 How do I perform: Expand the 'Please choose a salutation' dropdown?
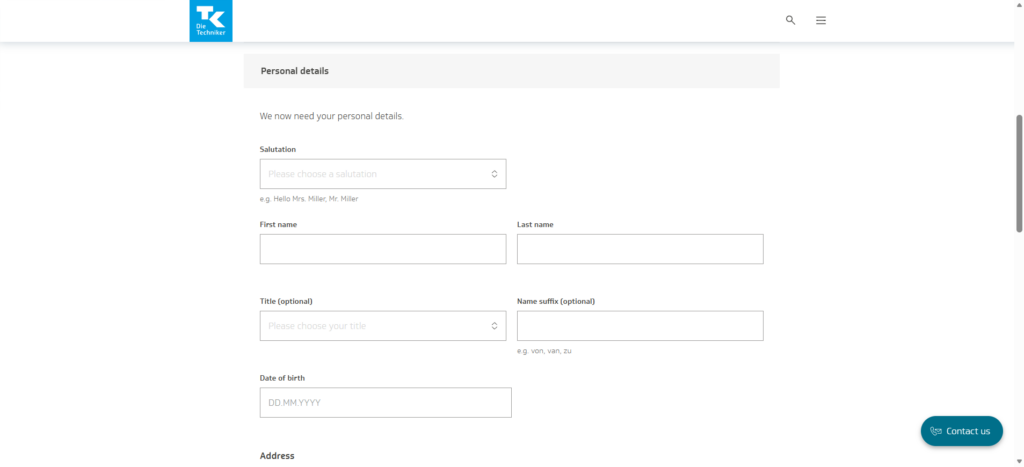tap(382, 174)
